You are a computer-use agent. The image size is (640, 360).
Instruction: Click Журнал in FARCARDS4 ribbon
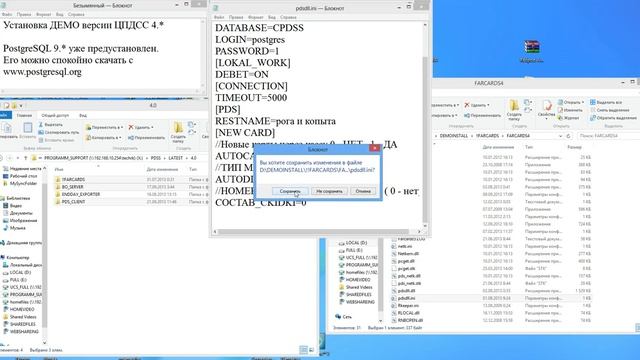569,118
